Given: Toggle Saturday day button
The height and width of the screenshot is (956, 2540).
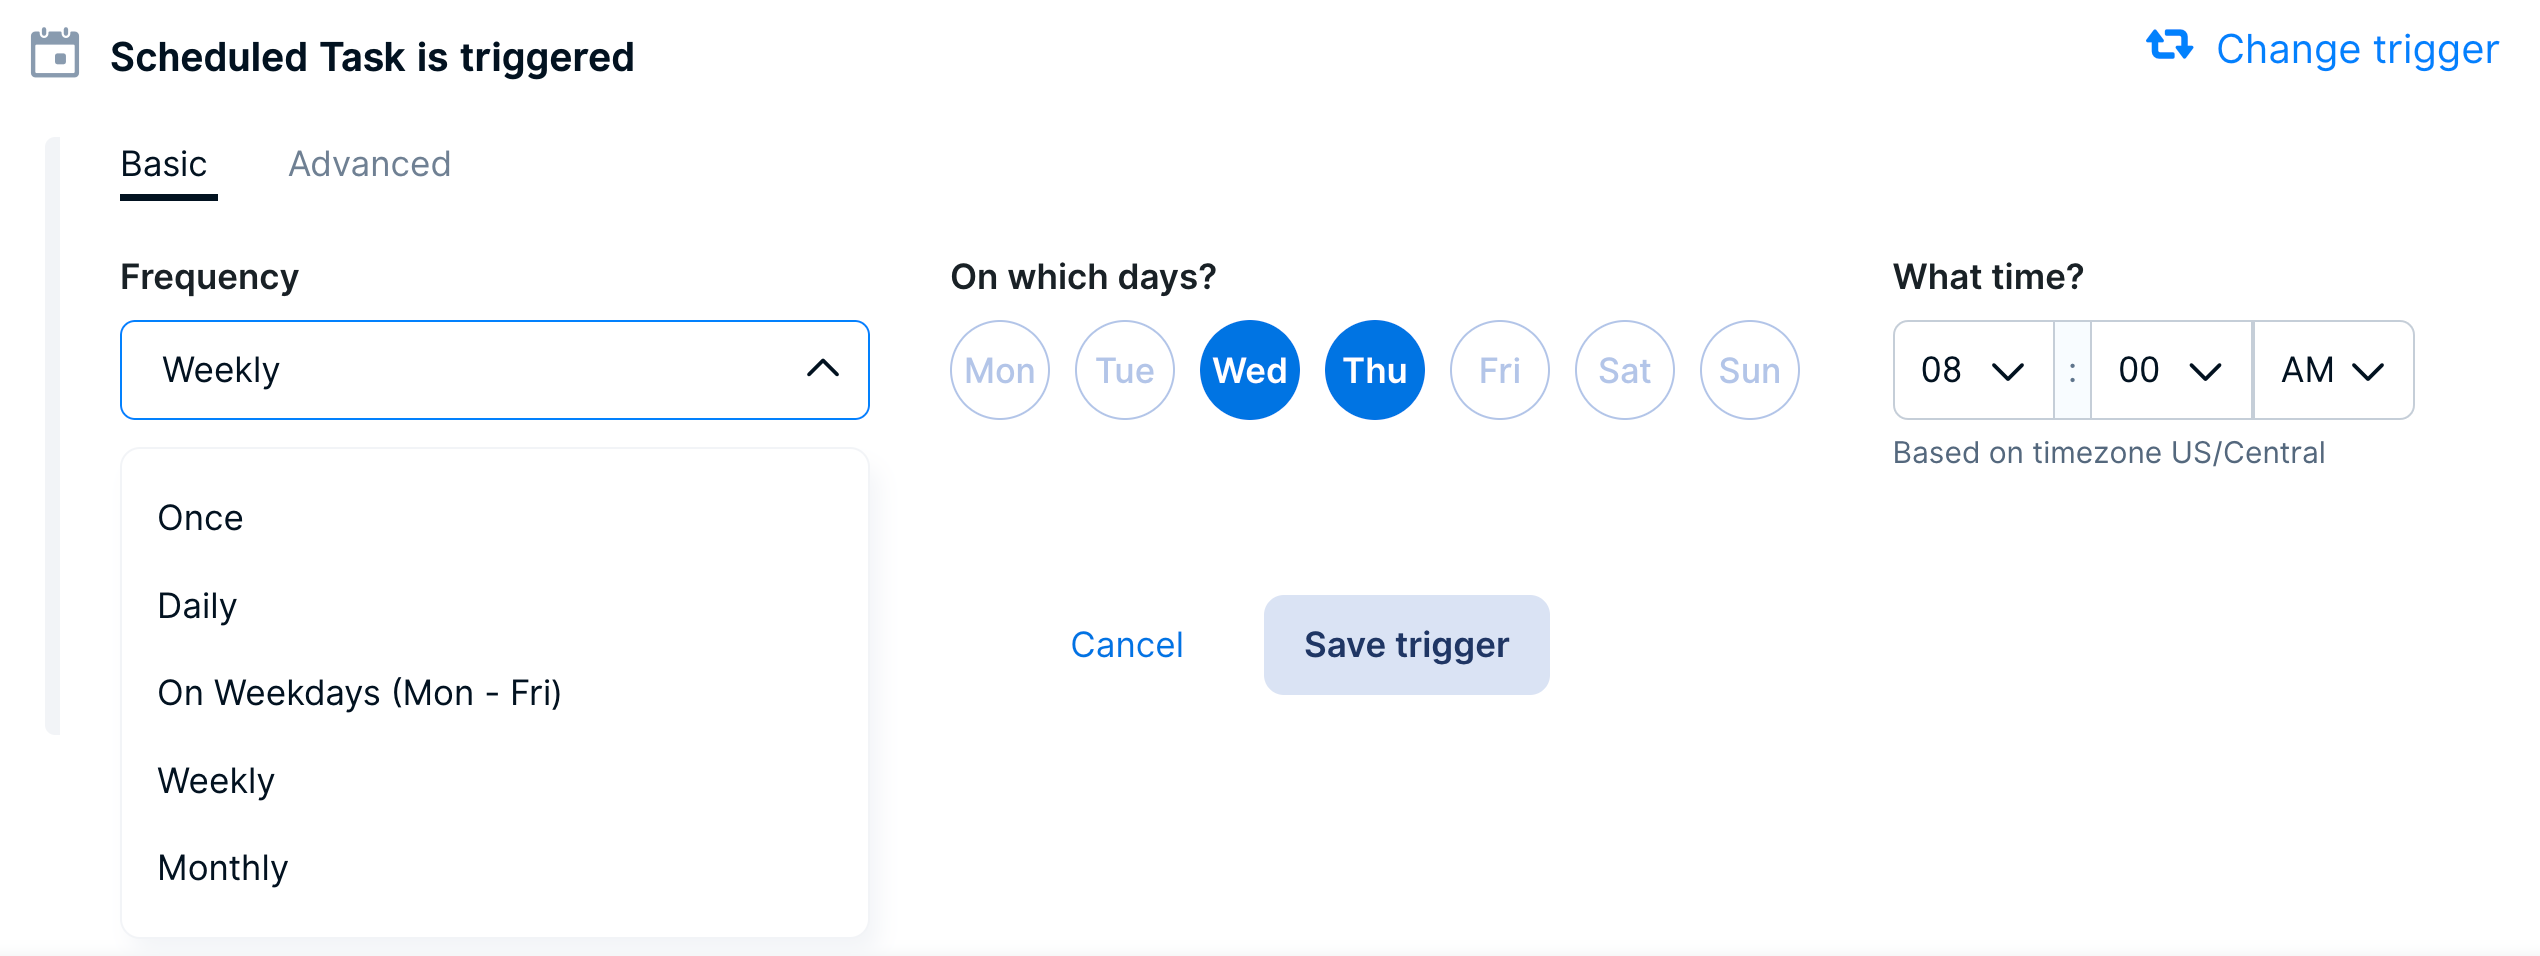Looking at the screenshot, I should tap(1624, 370).
